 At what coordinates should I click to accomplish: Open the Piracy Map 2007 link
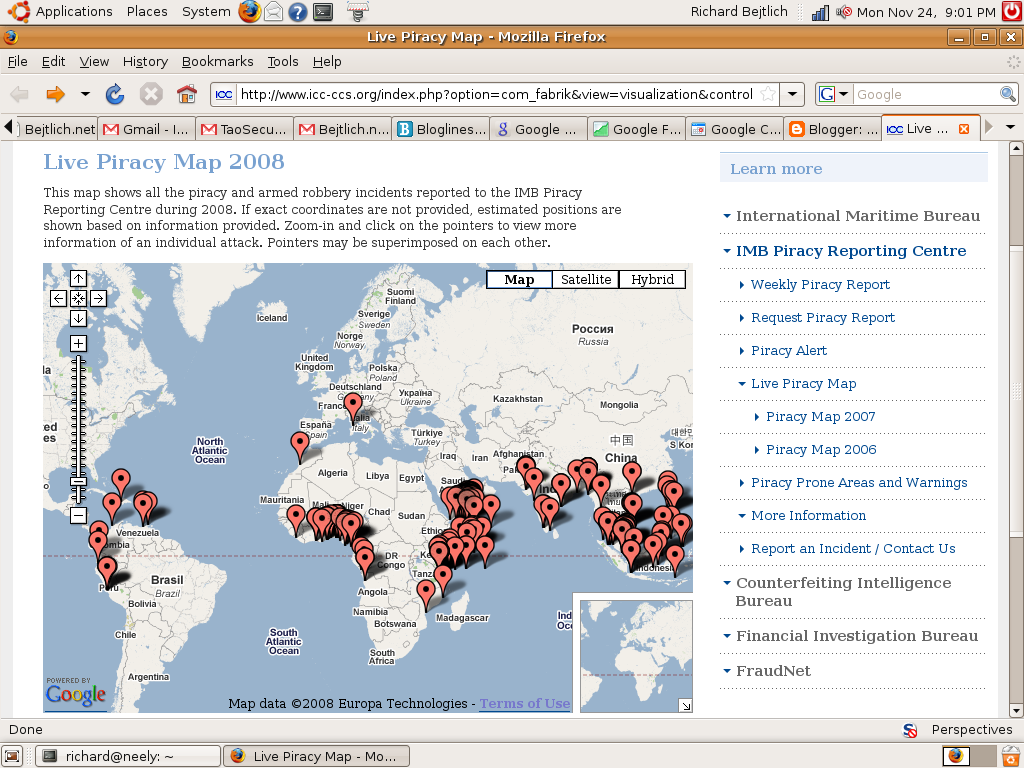point(820,417)
